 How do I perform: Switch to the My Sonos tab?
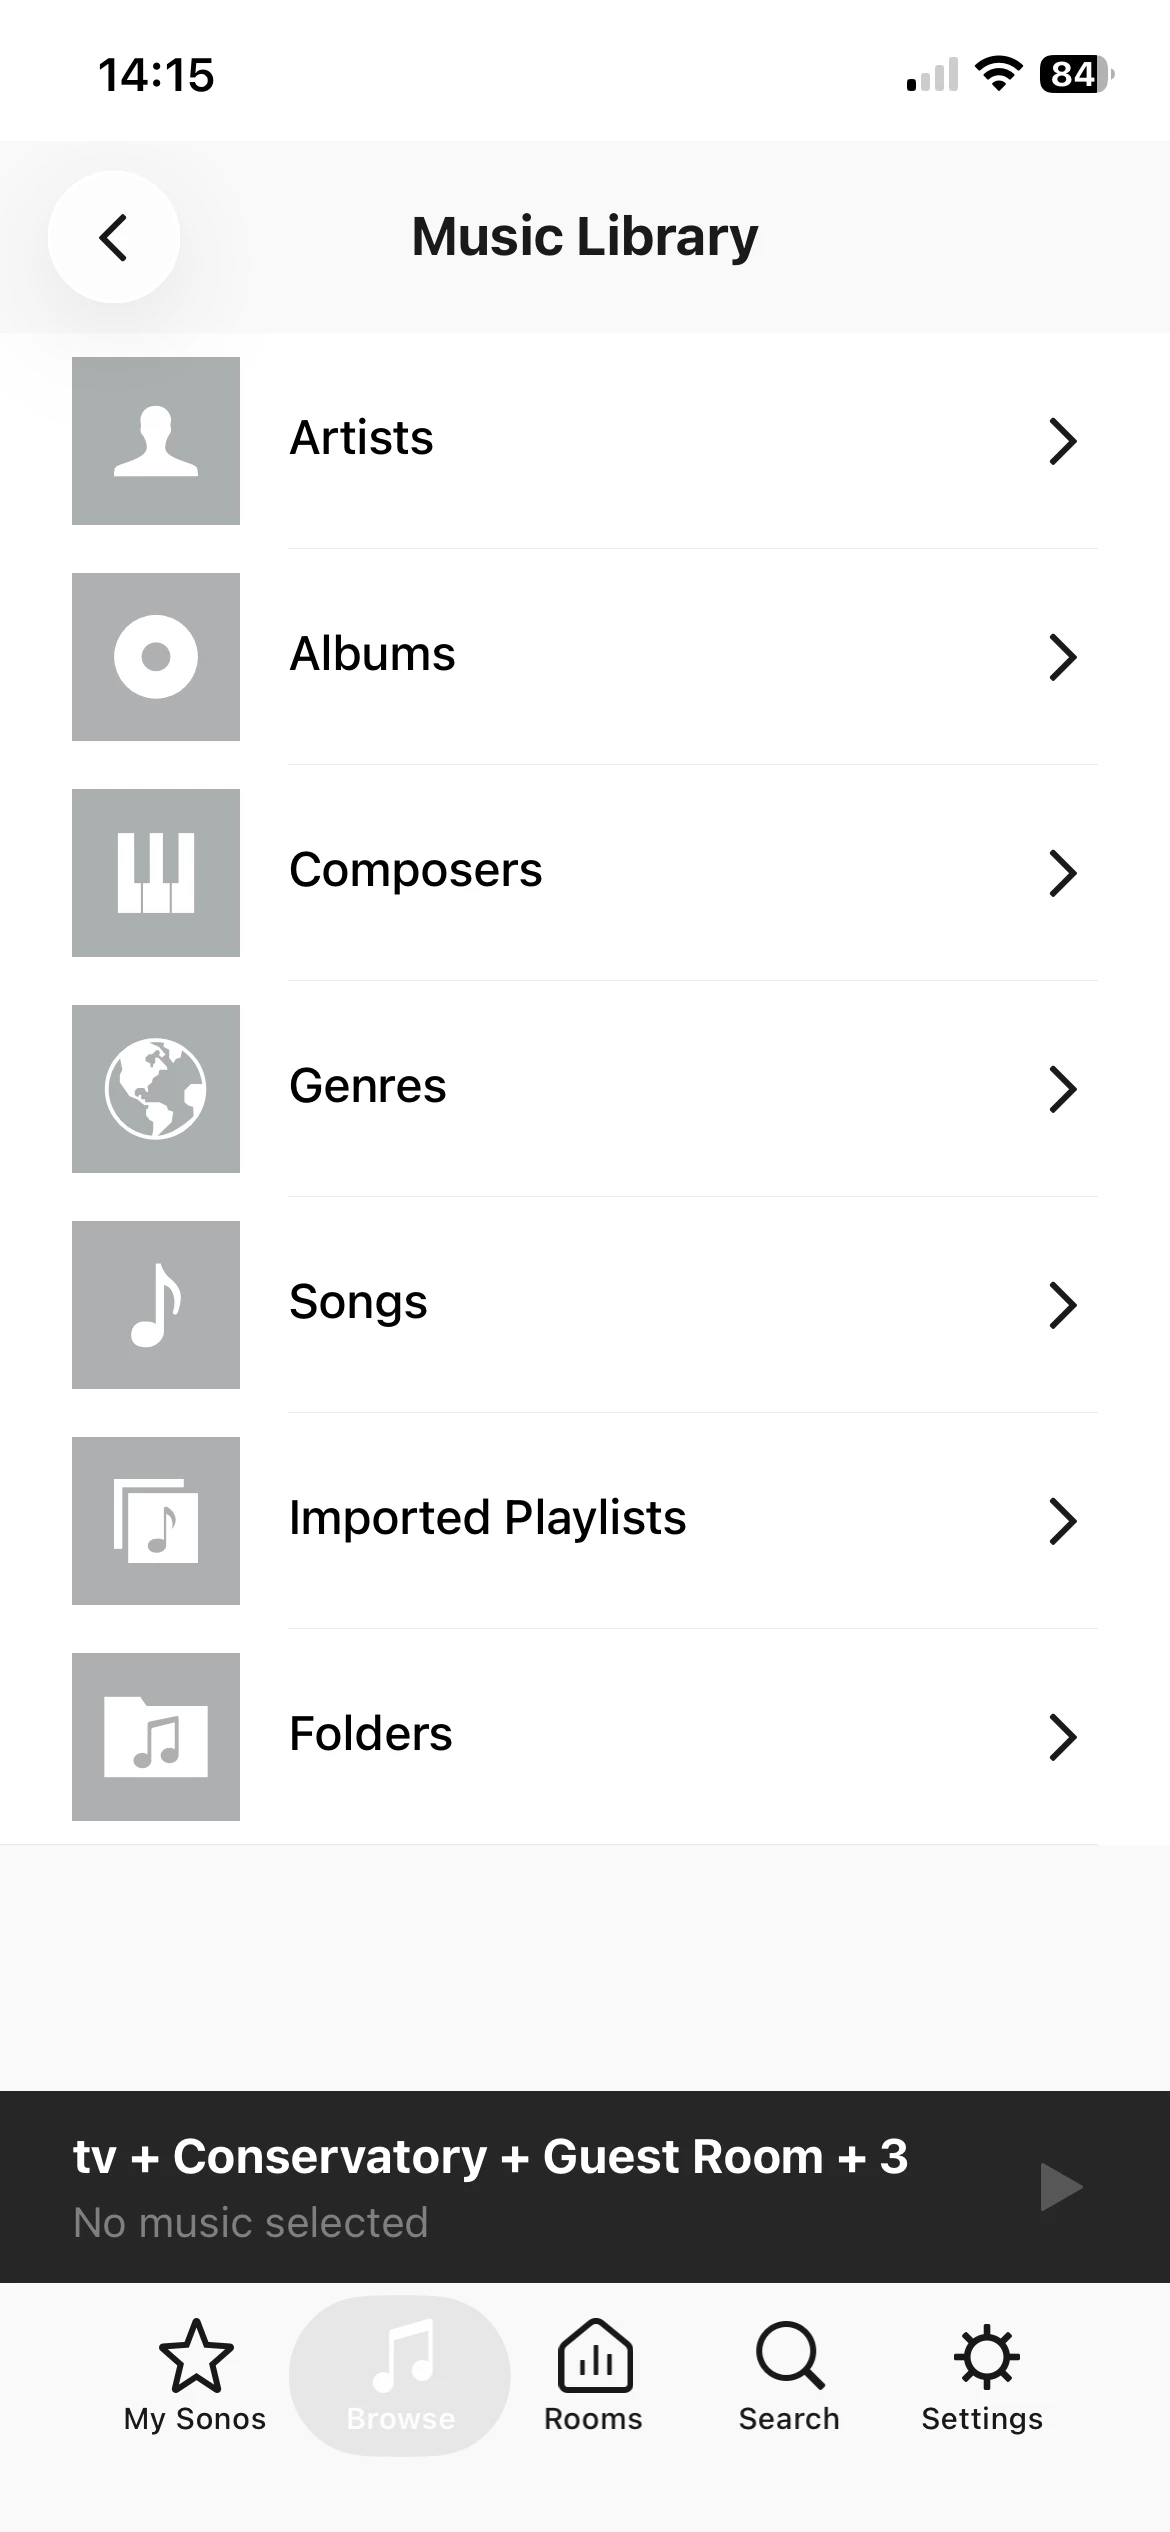(x=195, y=2376)
